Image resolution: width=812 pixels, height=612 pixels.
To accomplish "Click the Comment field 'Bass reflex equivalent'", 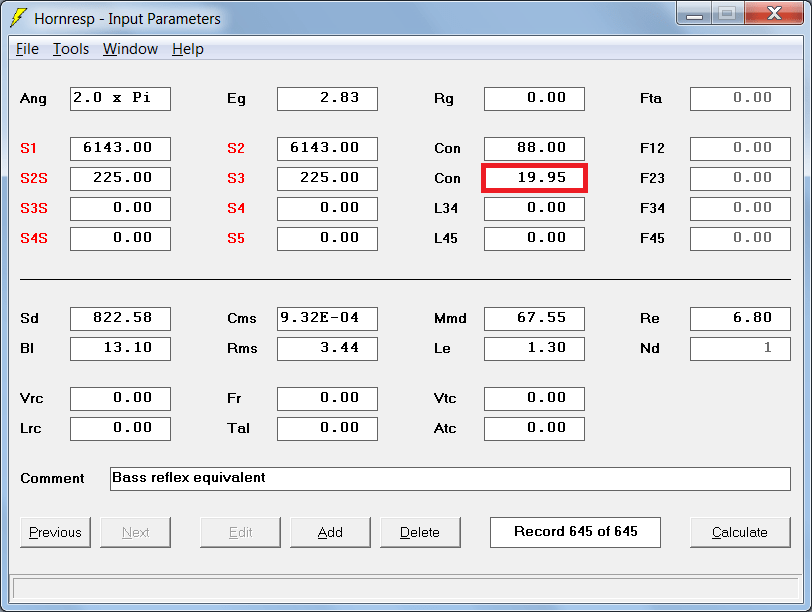I will (451, 479).
